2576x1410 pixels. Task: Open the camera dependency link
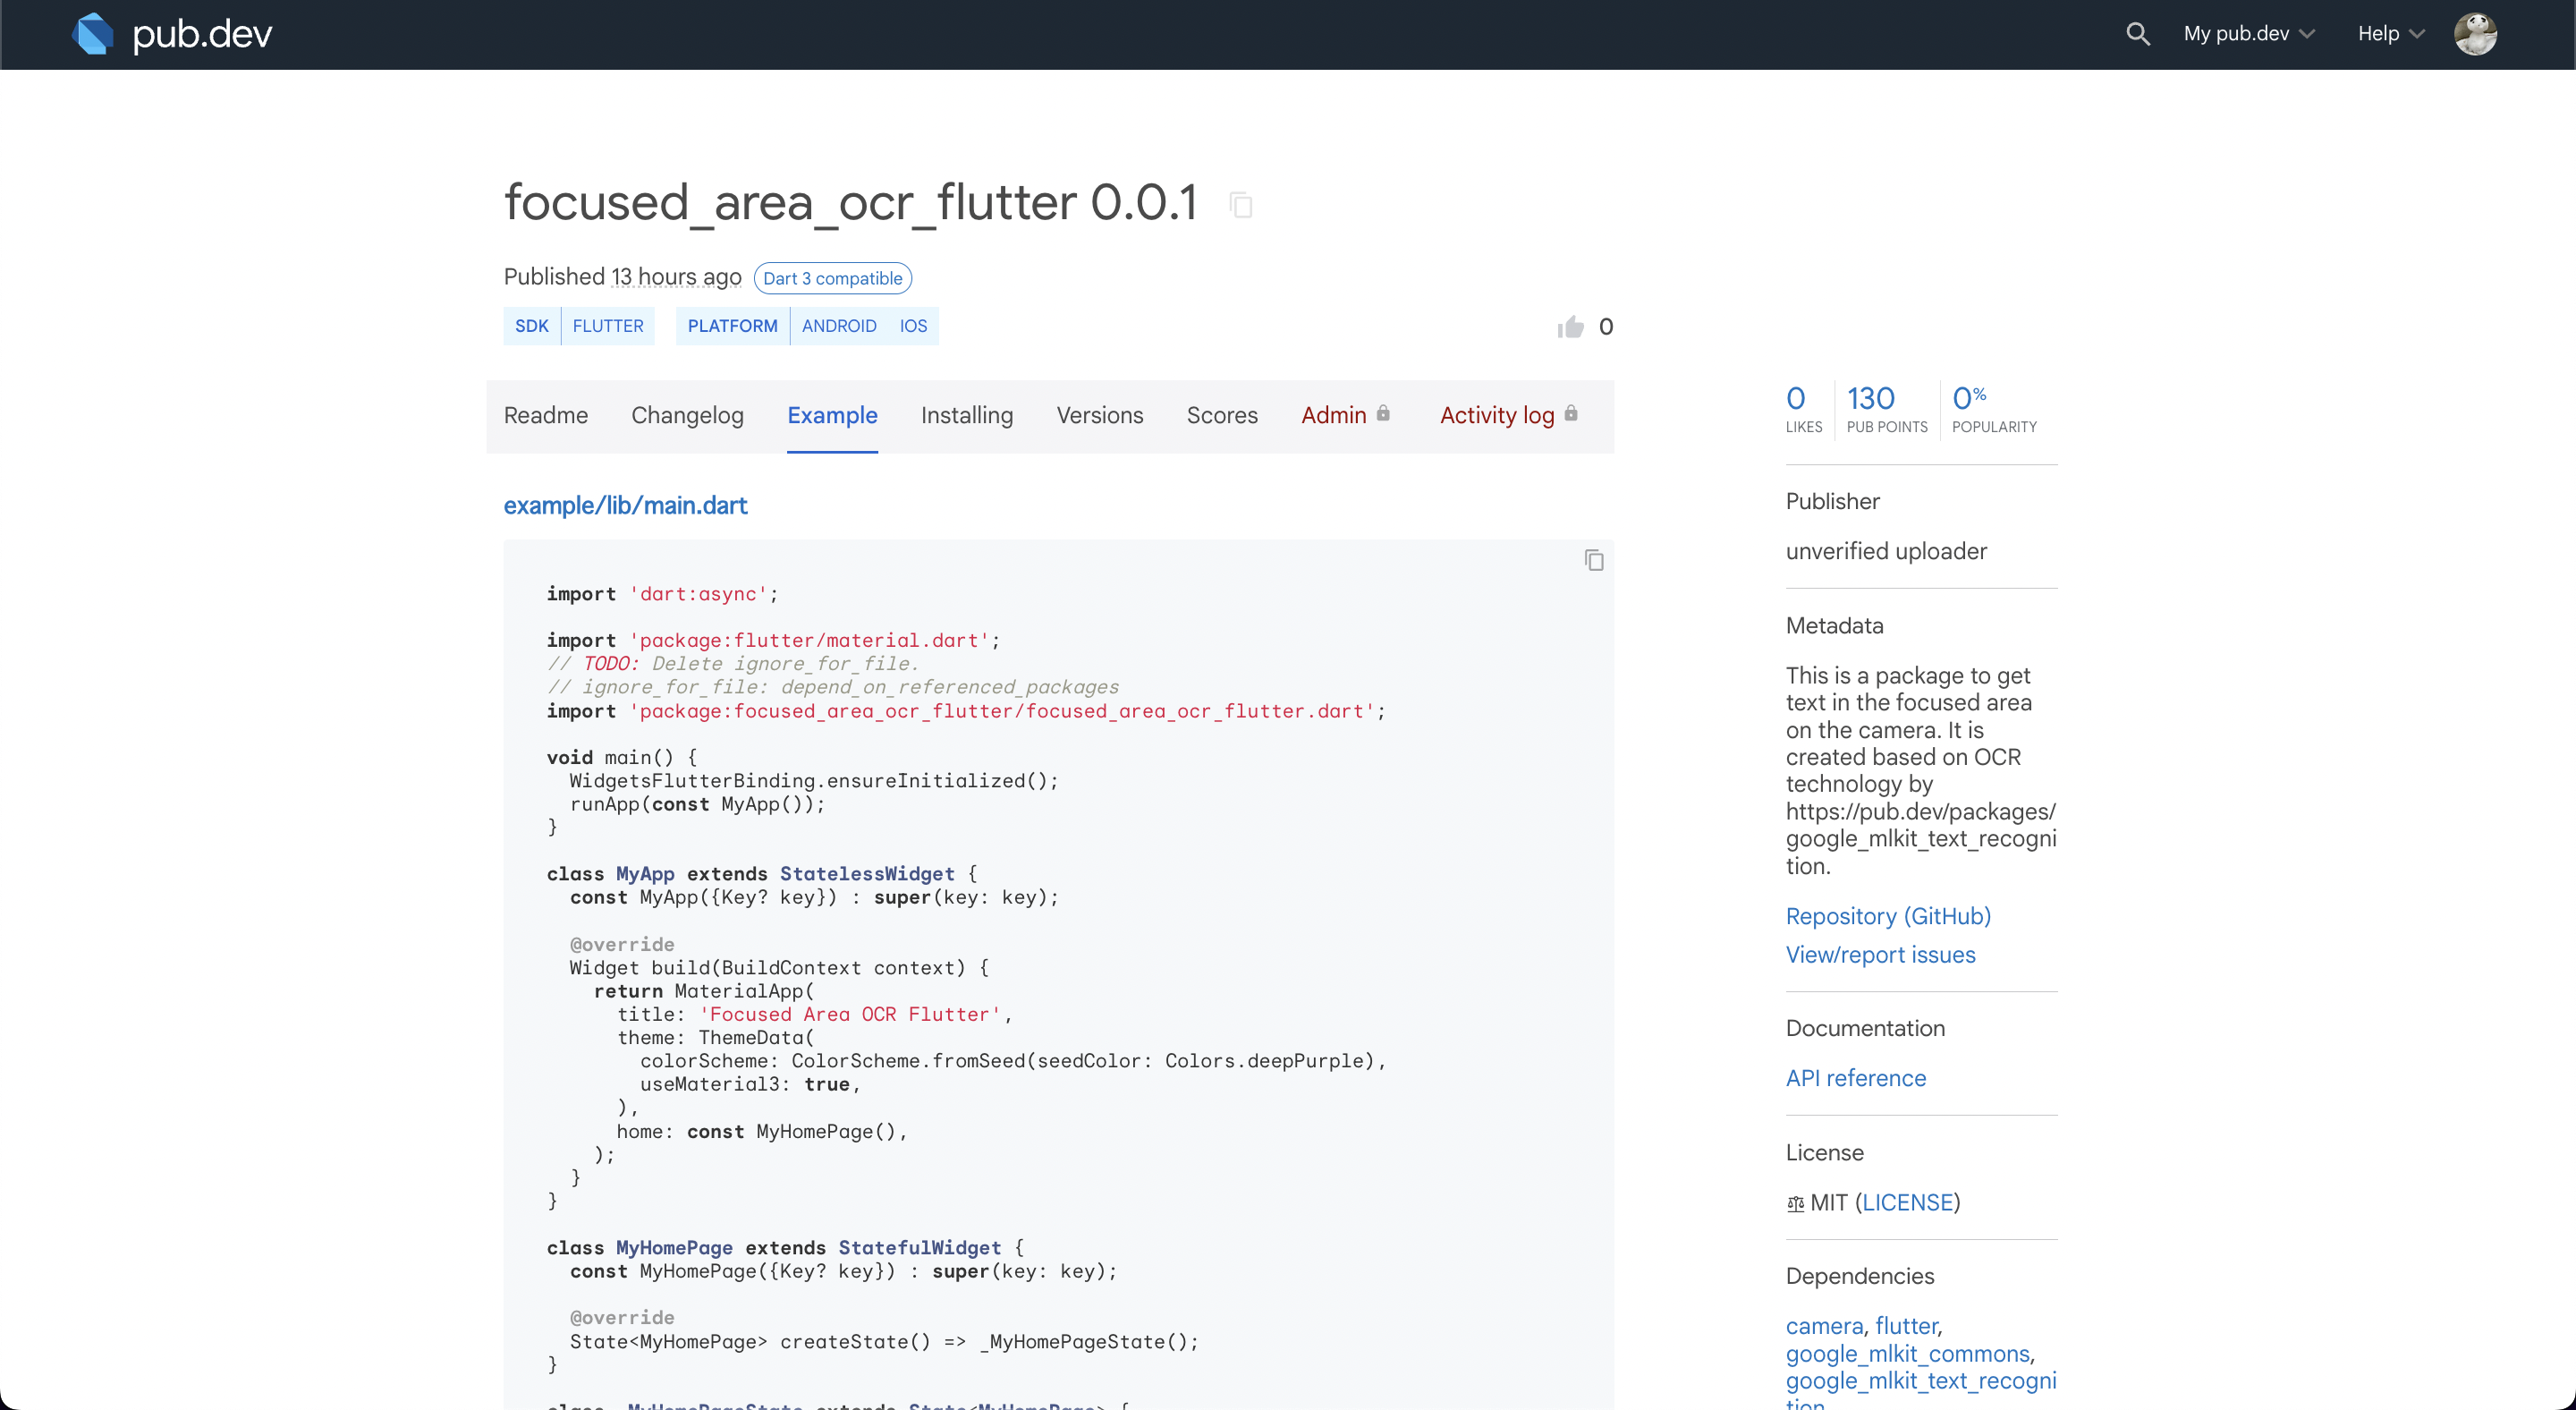[1824, 1326]
